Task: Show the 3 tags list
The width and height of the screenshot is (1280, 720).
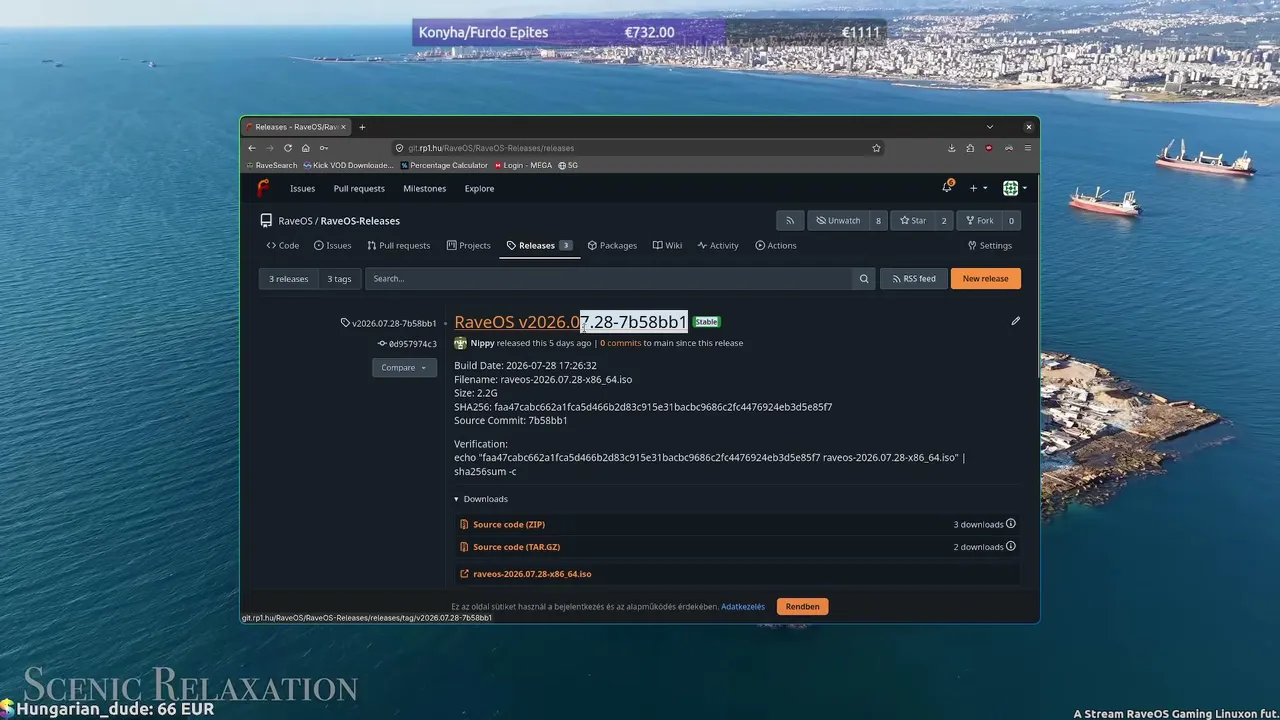Action: pyautogui.click(x=340, y=279)
